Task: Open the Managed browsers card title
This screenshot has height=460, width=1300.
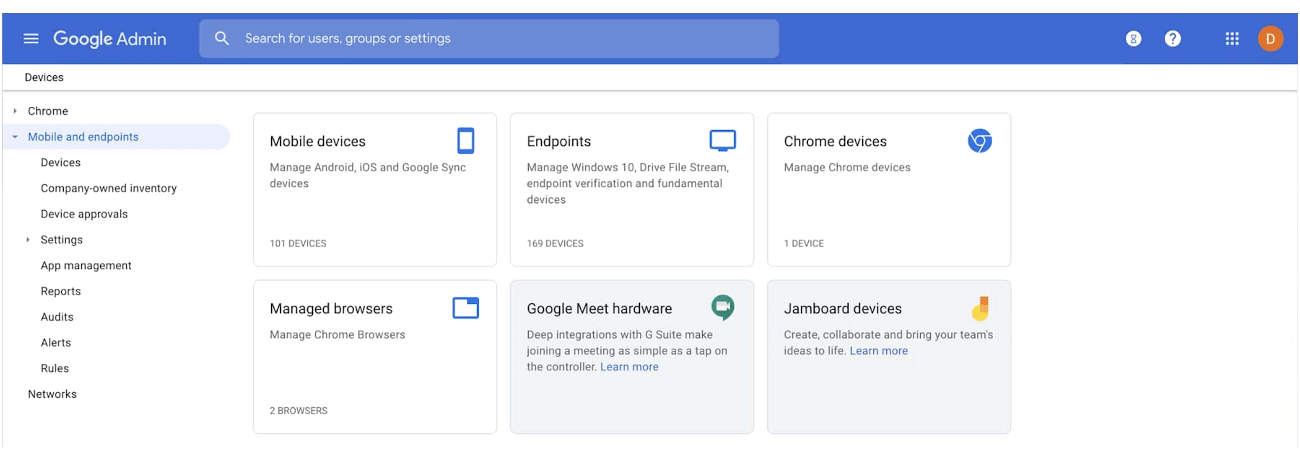Action: click(331, 309)
